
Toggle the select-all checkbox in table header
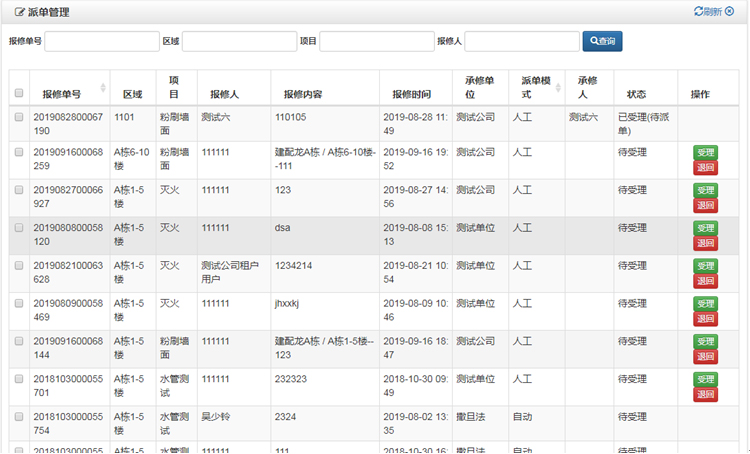click(19, 93)
